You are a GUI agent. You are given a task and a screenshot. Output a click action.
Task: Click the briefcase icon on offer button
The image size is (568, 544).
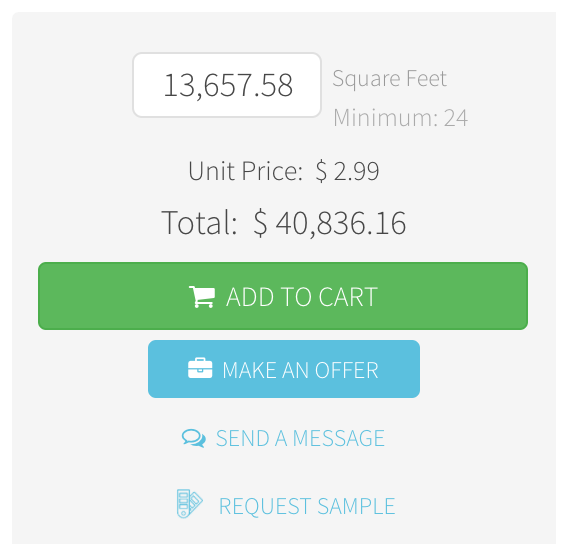point(200,368)
